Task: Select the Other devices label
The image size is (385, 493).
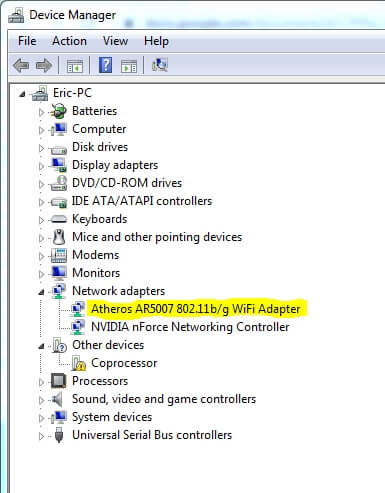Action: click(x=108, y=345)
